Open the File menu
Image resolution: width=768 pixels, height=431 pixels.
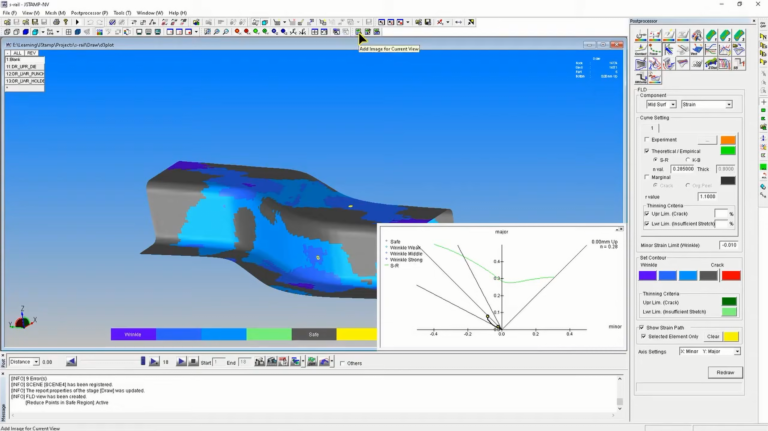pyautogui.click(x=9, y=13)
